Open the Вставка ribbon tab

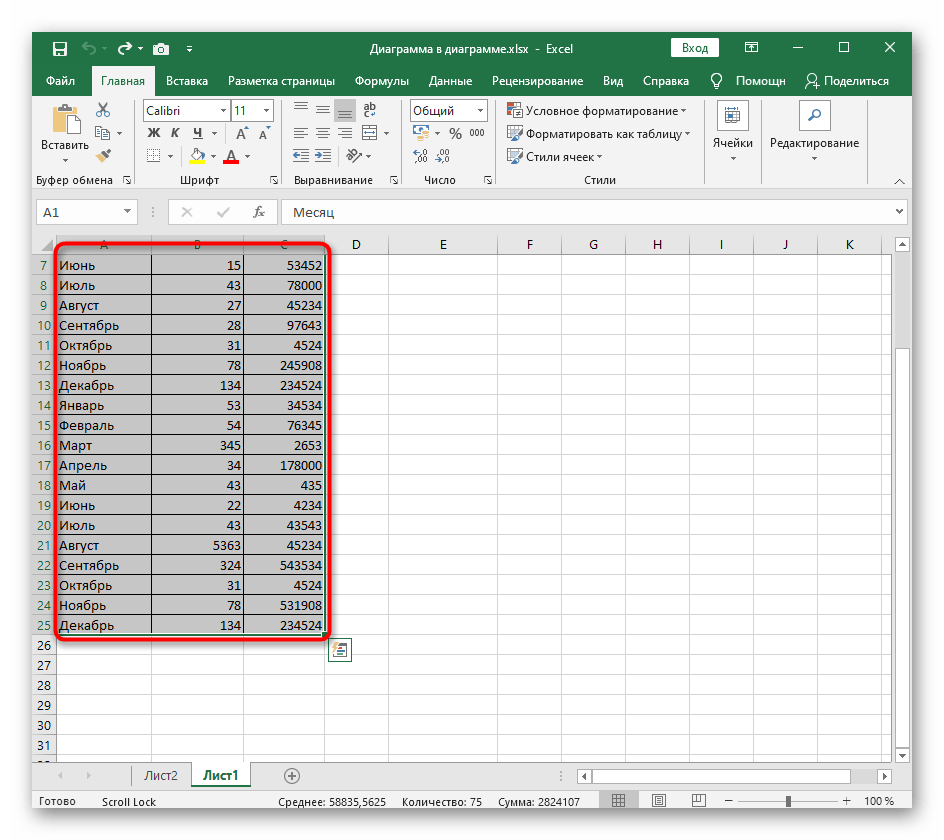pyautogui.click(x=187, y=81)
